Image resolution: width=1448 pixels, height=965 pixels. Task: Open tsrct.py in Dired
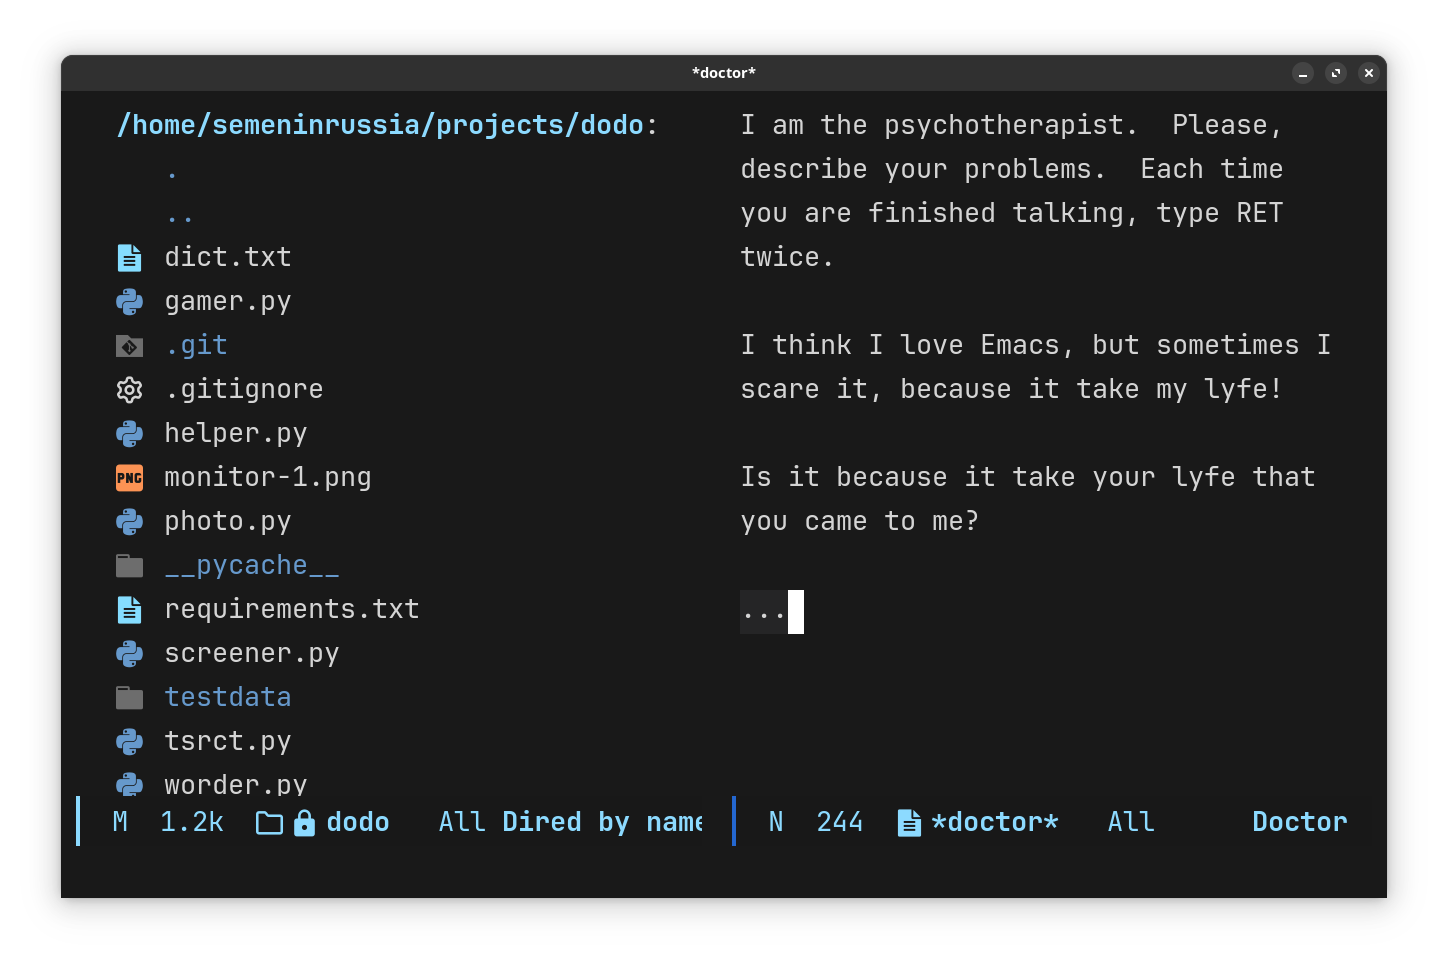[228, 742]
